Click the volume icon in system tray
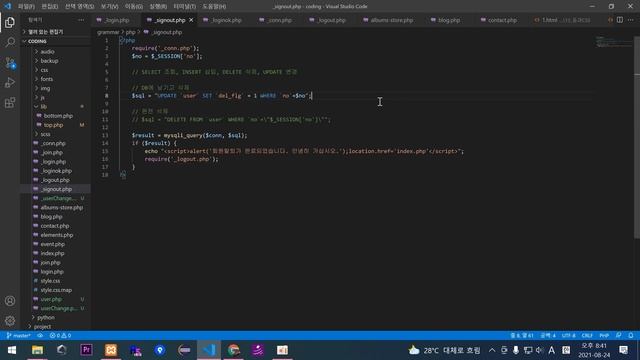The height and width of the screenshot is (360, 640). (x=539, y=350)
